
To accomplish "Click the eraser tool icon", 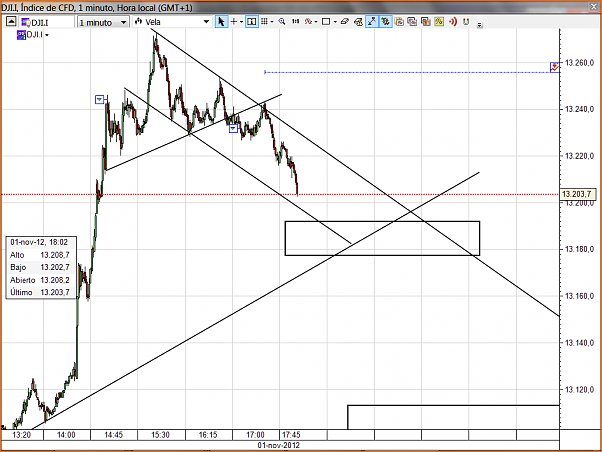I will [344, 22].
